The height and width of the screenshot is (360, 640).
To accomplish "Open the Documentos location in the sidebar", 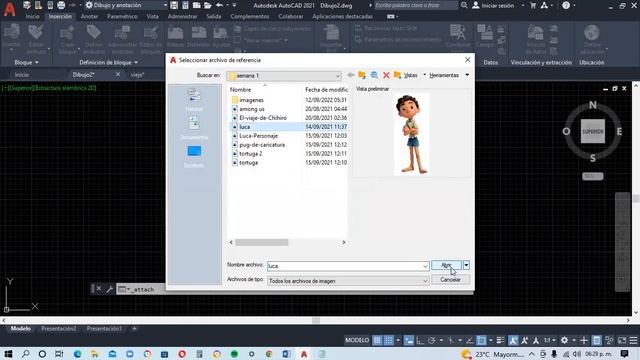I will tap(194, 128).
